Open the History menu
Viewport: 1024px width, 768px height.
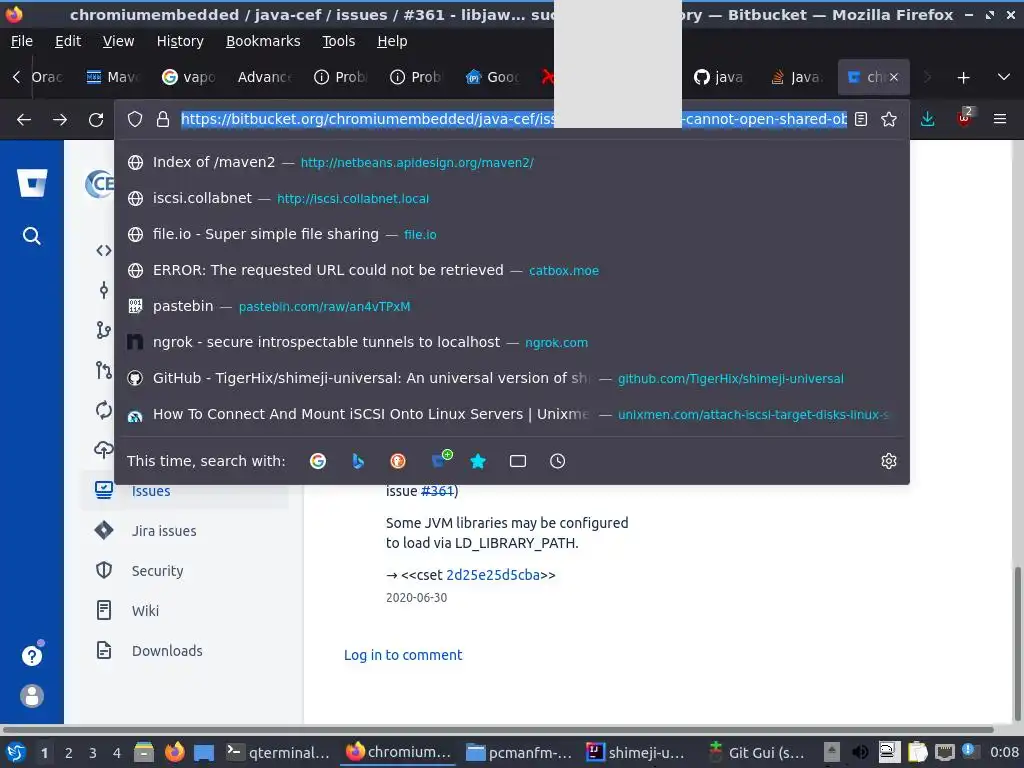[180, 41]
